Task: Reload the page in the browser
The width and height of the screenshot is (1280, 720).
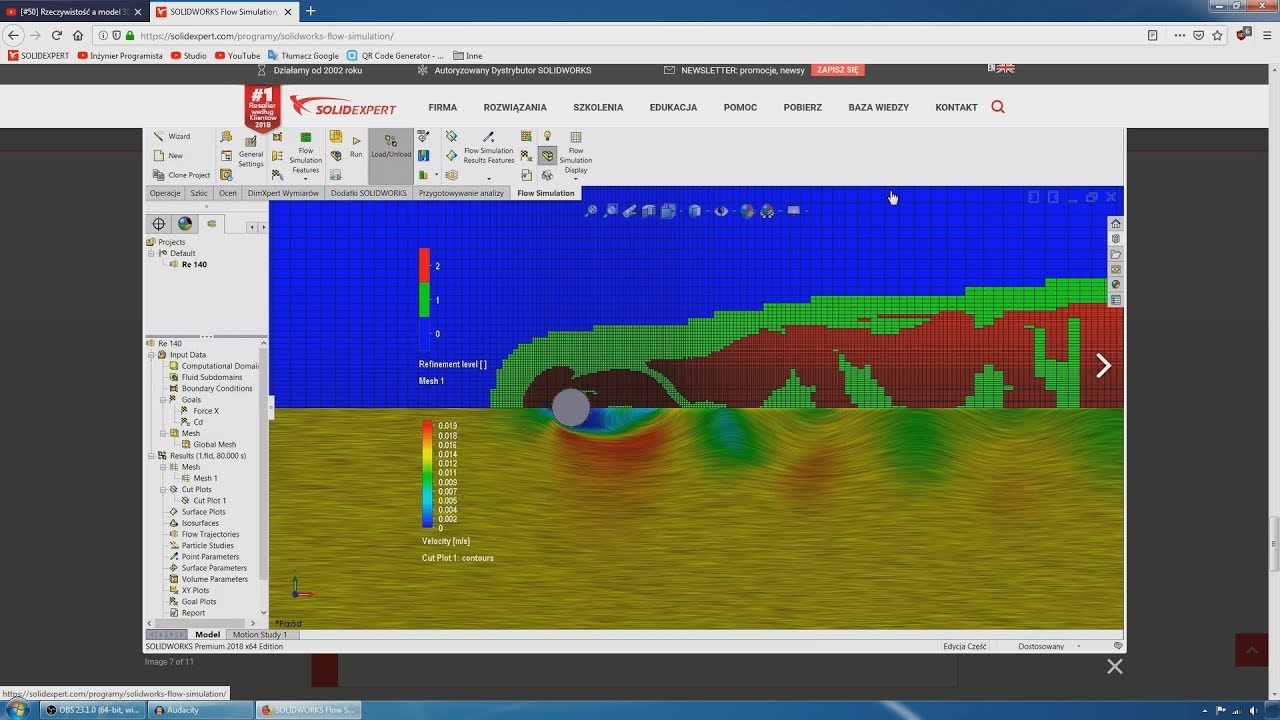Action: (57, 35)
